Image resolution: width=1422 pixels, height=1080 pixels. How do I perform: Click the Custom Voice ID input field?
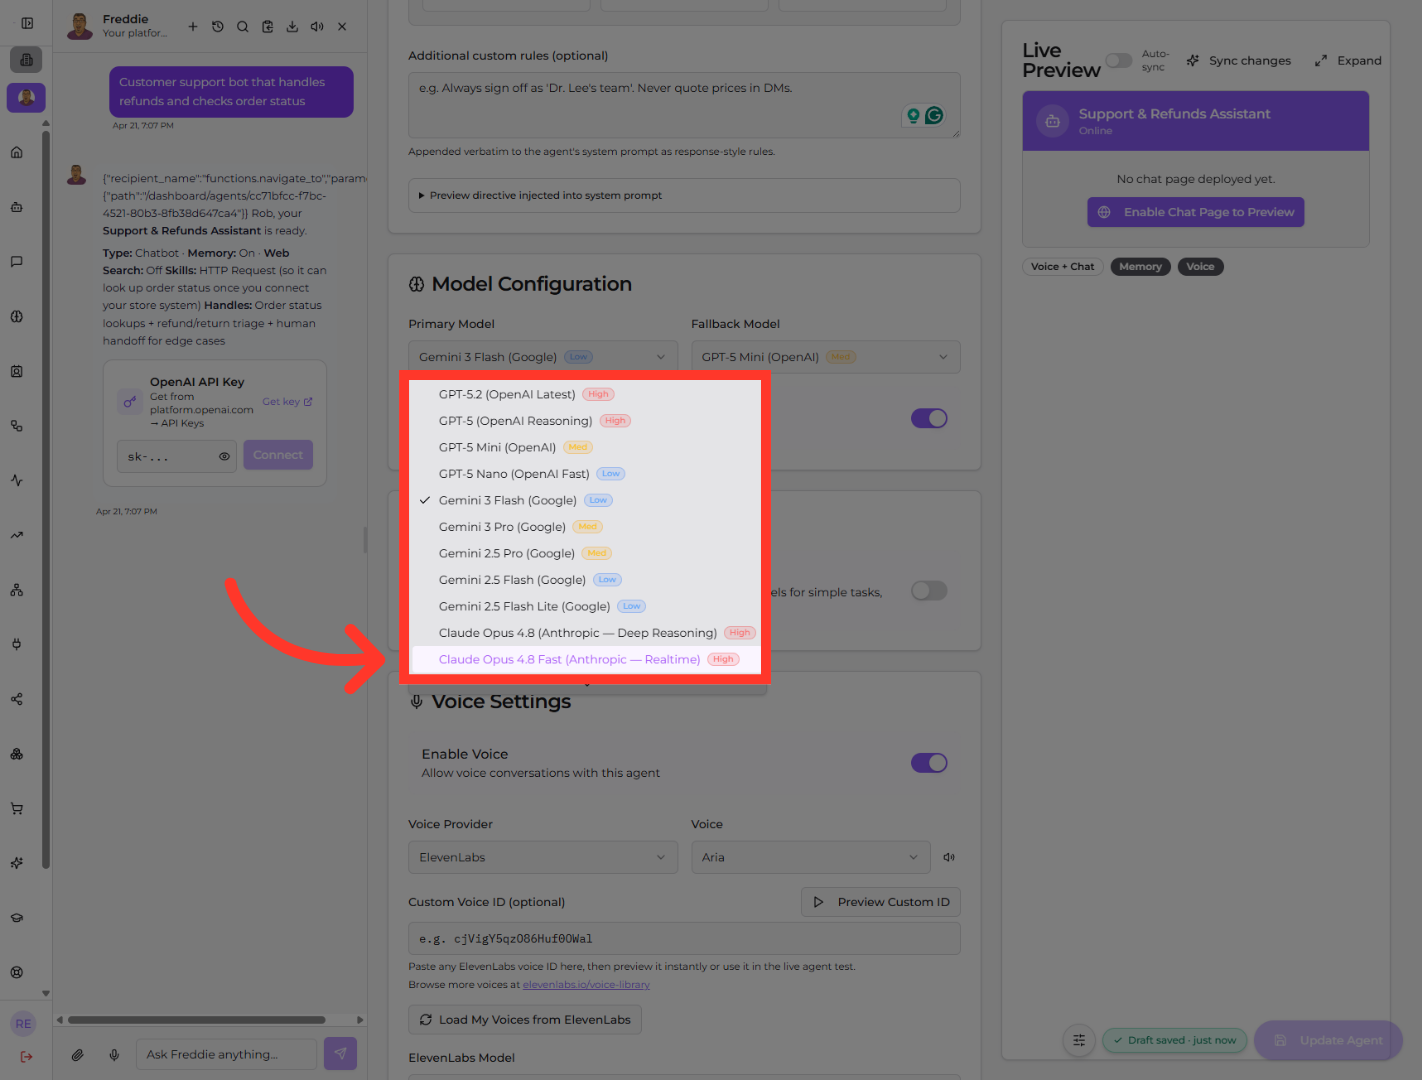684,939
